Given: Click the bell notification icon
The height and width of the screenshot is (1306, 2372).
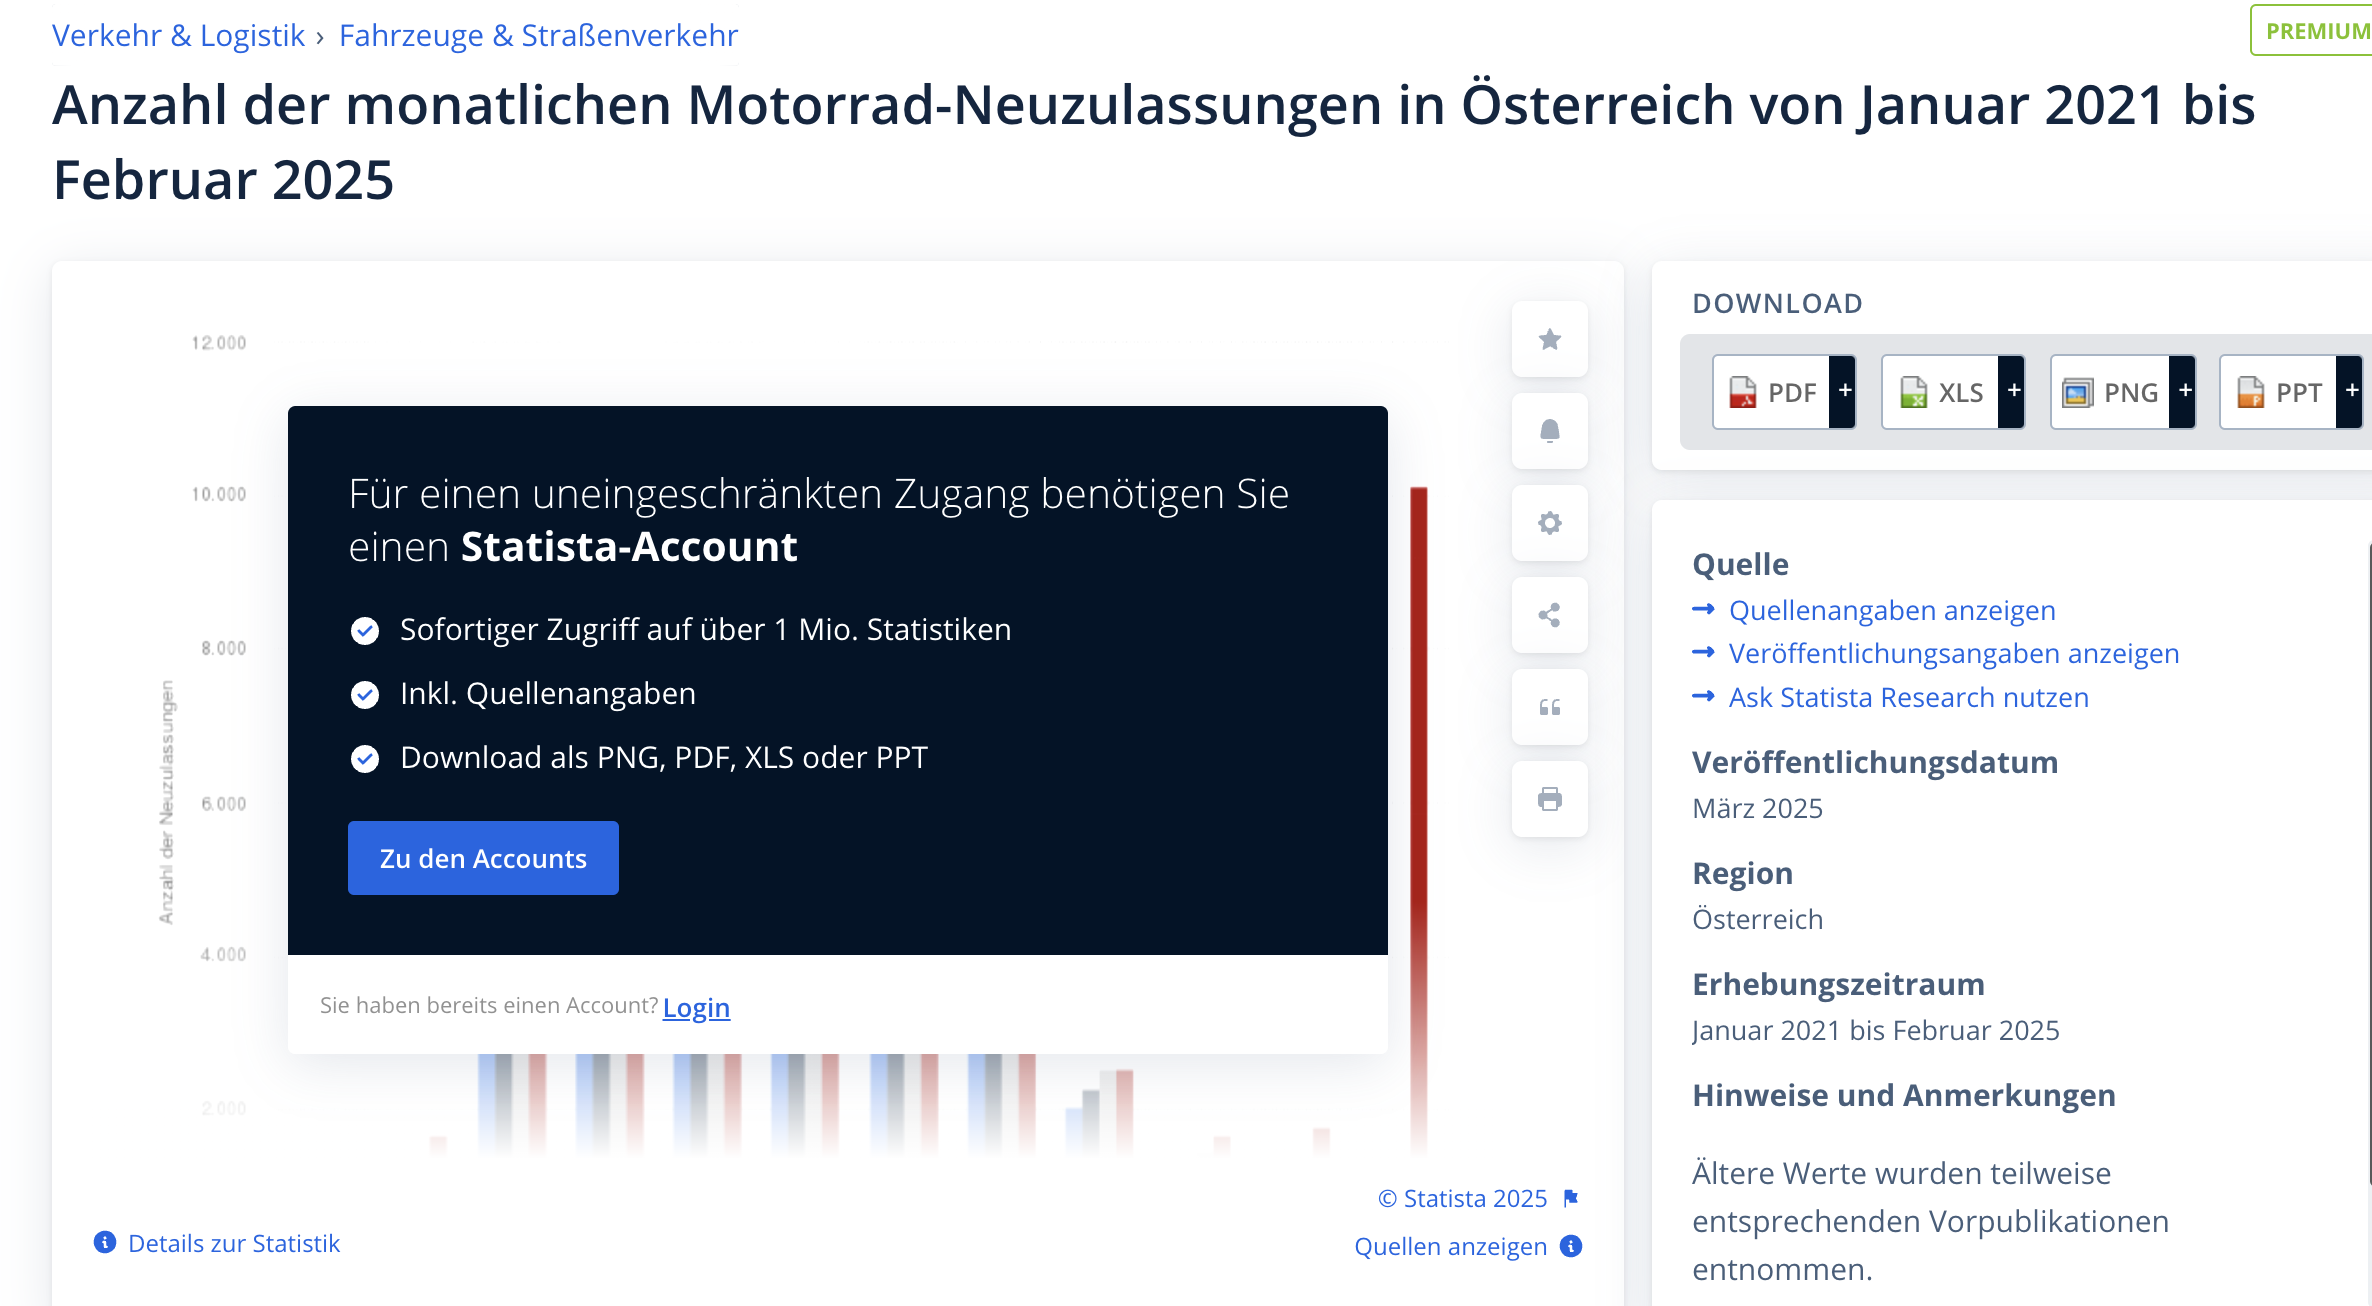Looking at the screenshot, I should (1549, 431).
